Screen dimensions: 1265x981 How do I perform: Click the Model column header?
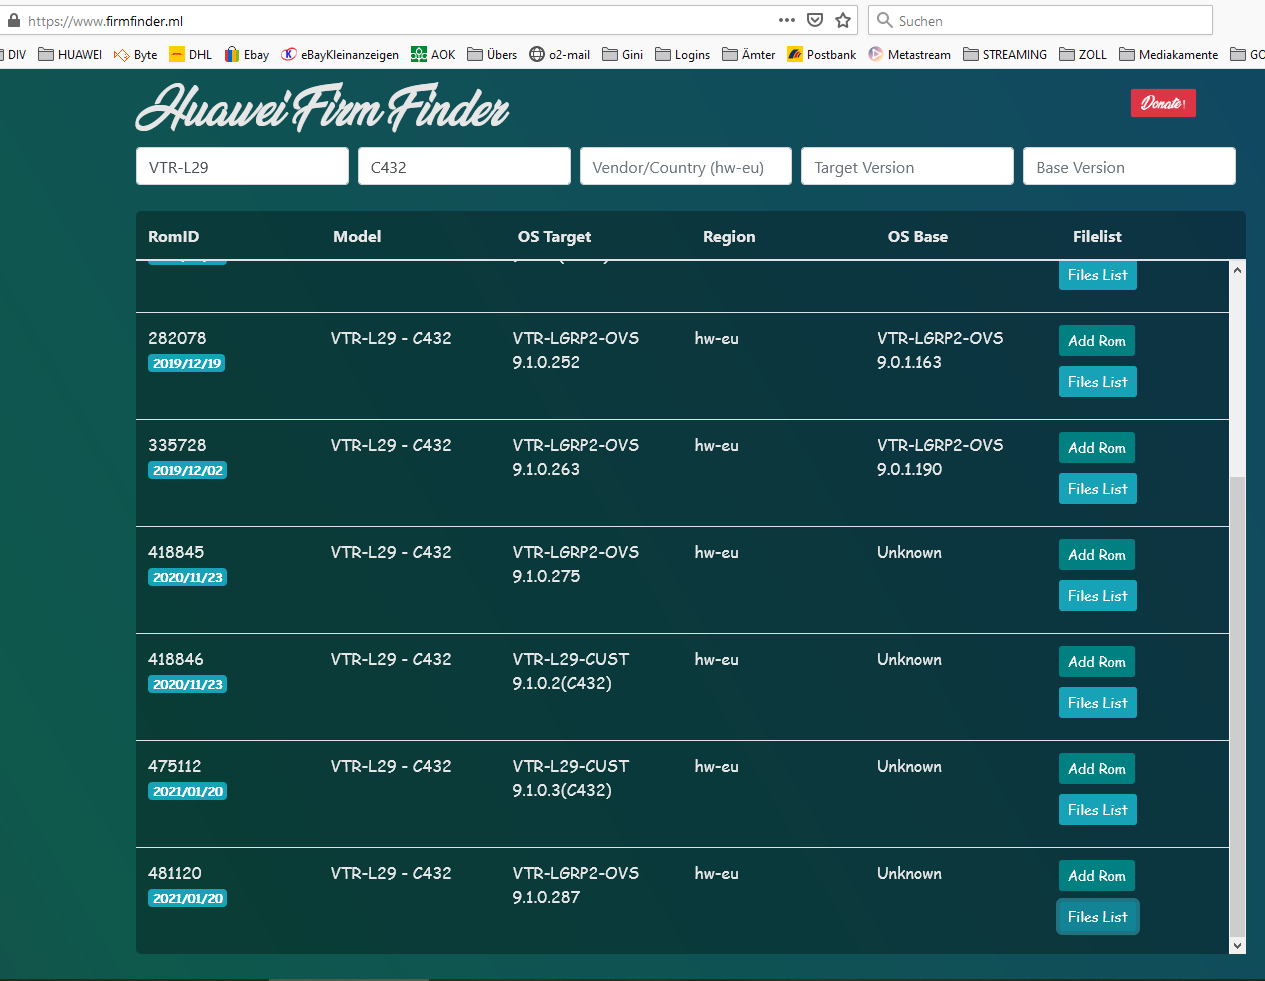357,237
